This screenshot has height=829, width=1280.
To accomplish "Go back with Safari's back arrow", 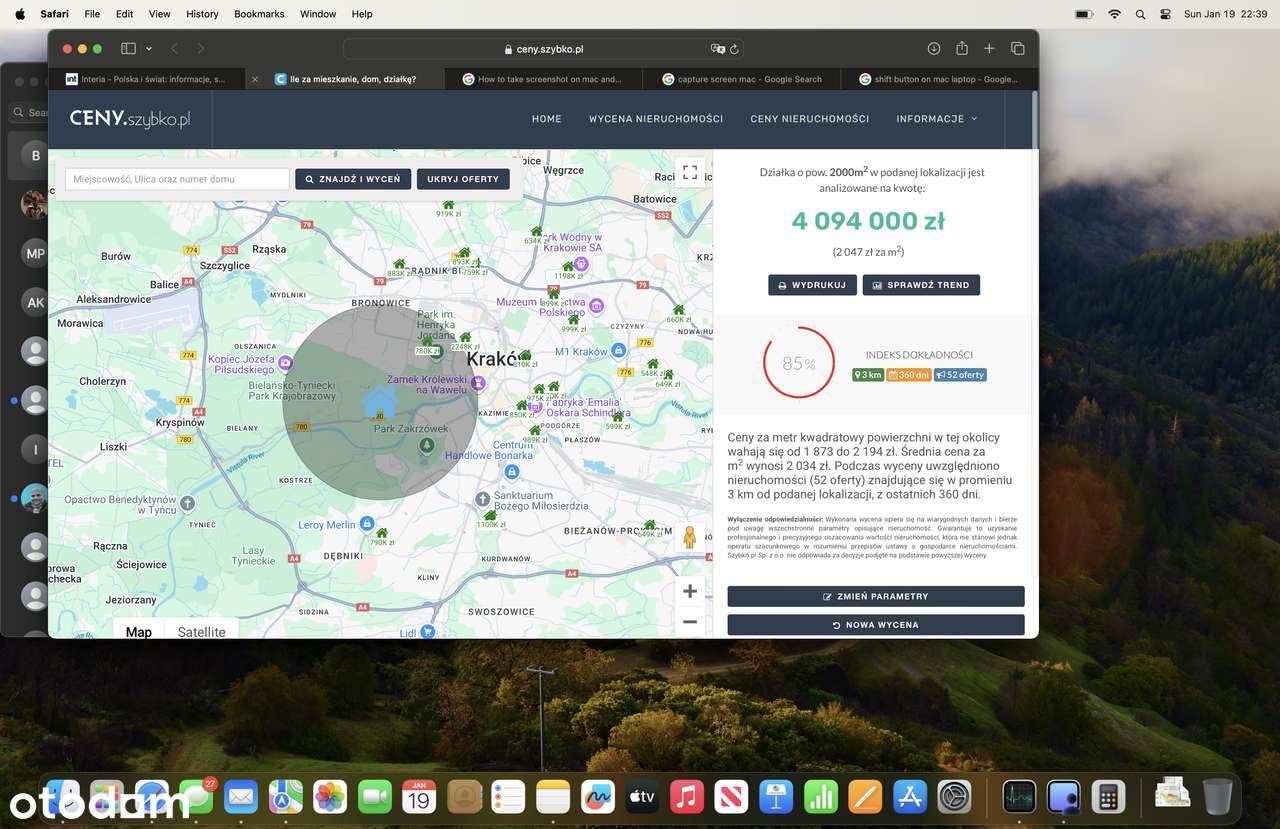I will (174, 48).
